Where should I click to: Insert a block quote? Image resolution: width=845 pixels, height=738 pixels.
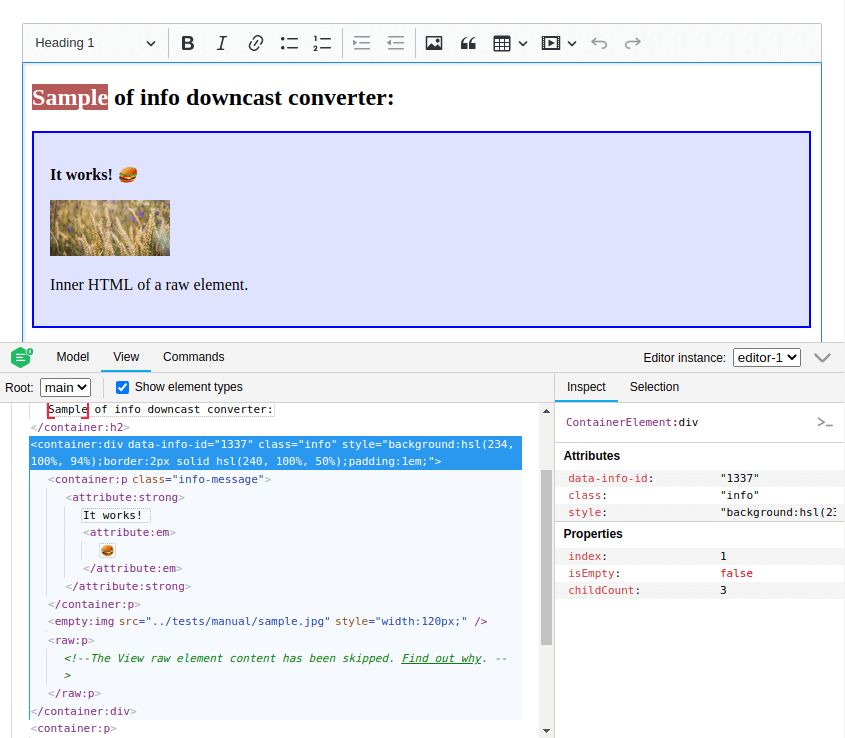[467, 43]
